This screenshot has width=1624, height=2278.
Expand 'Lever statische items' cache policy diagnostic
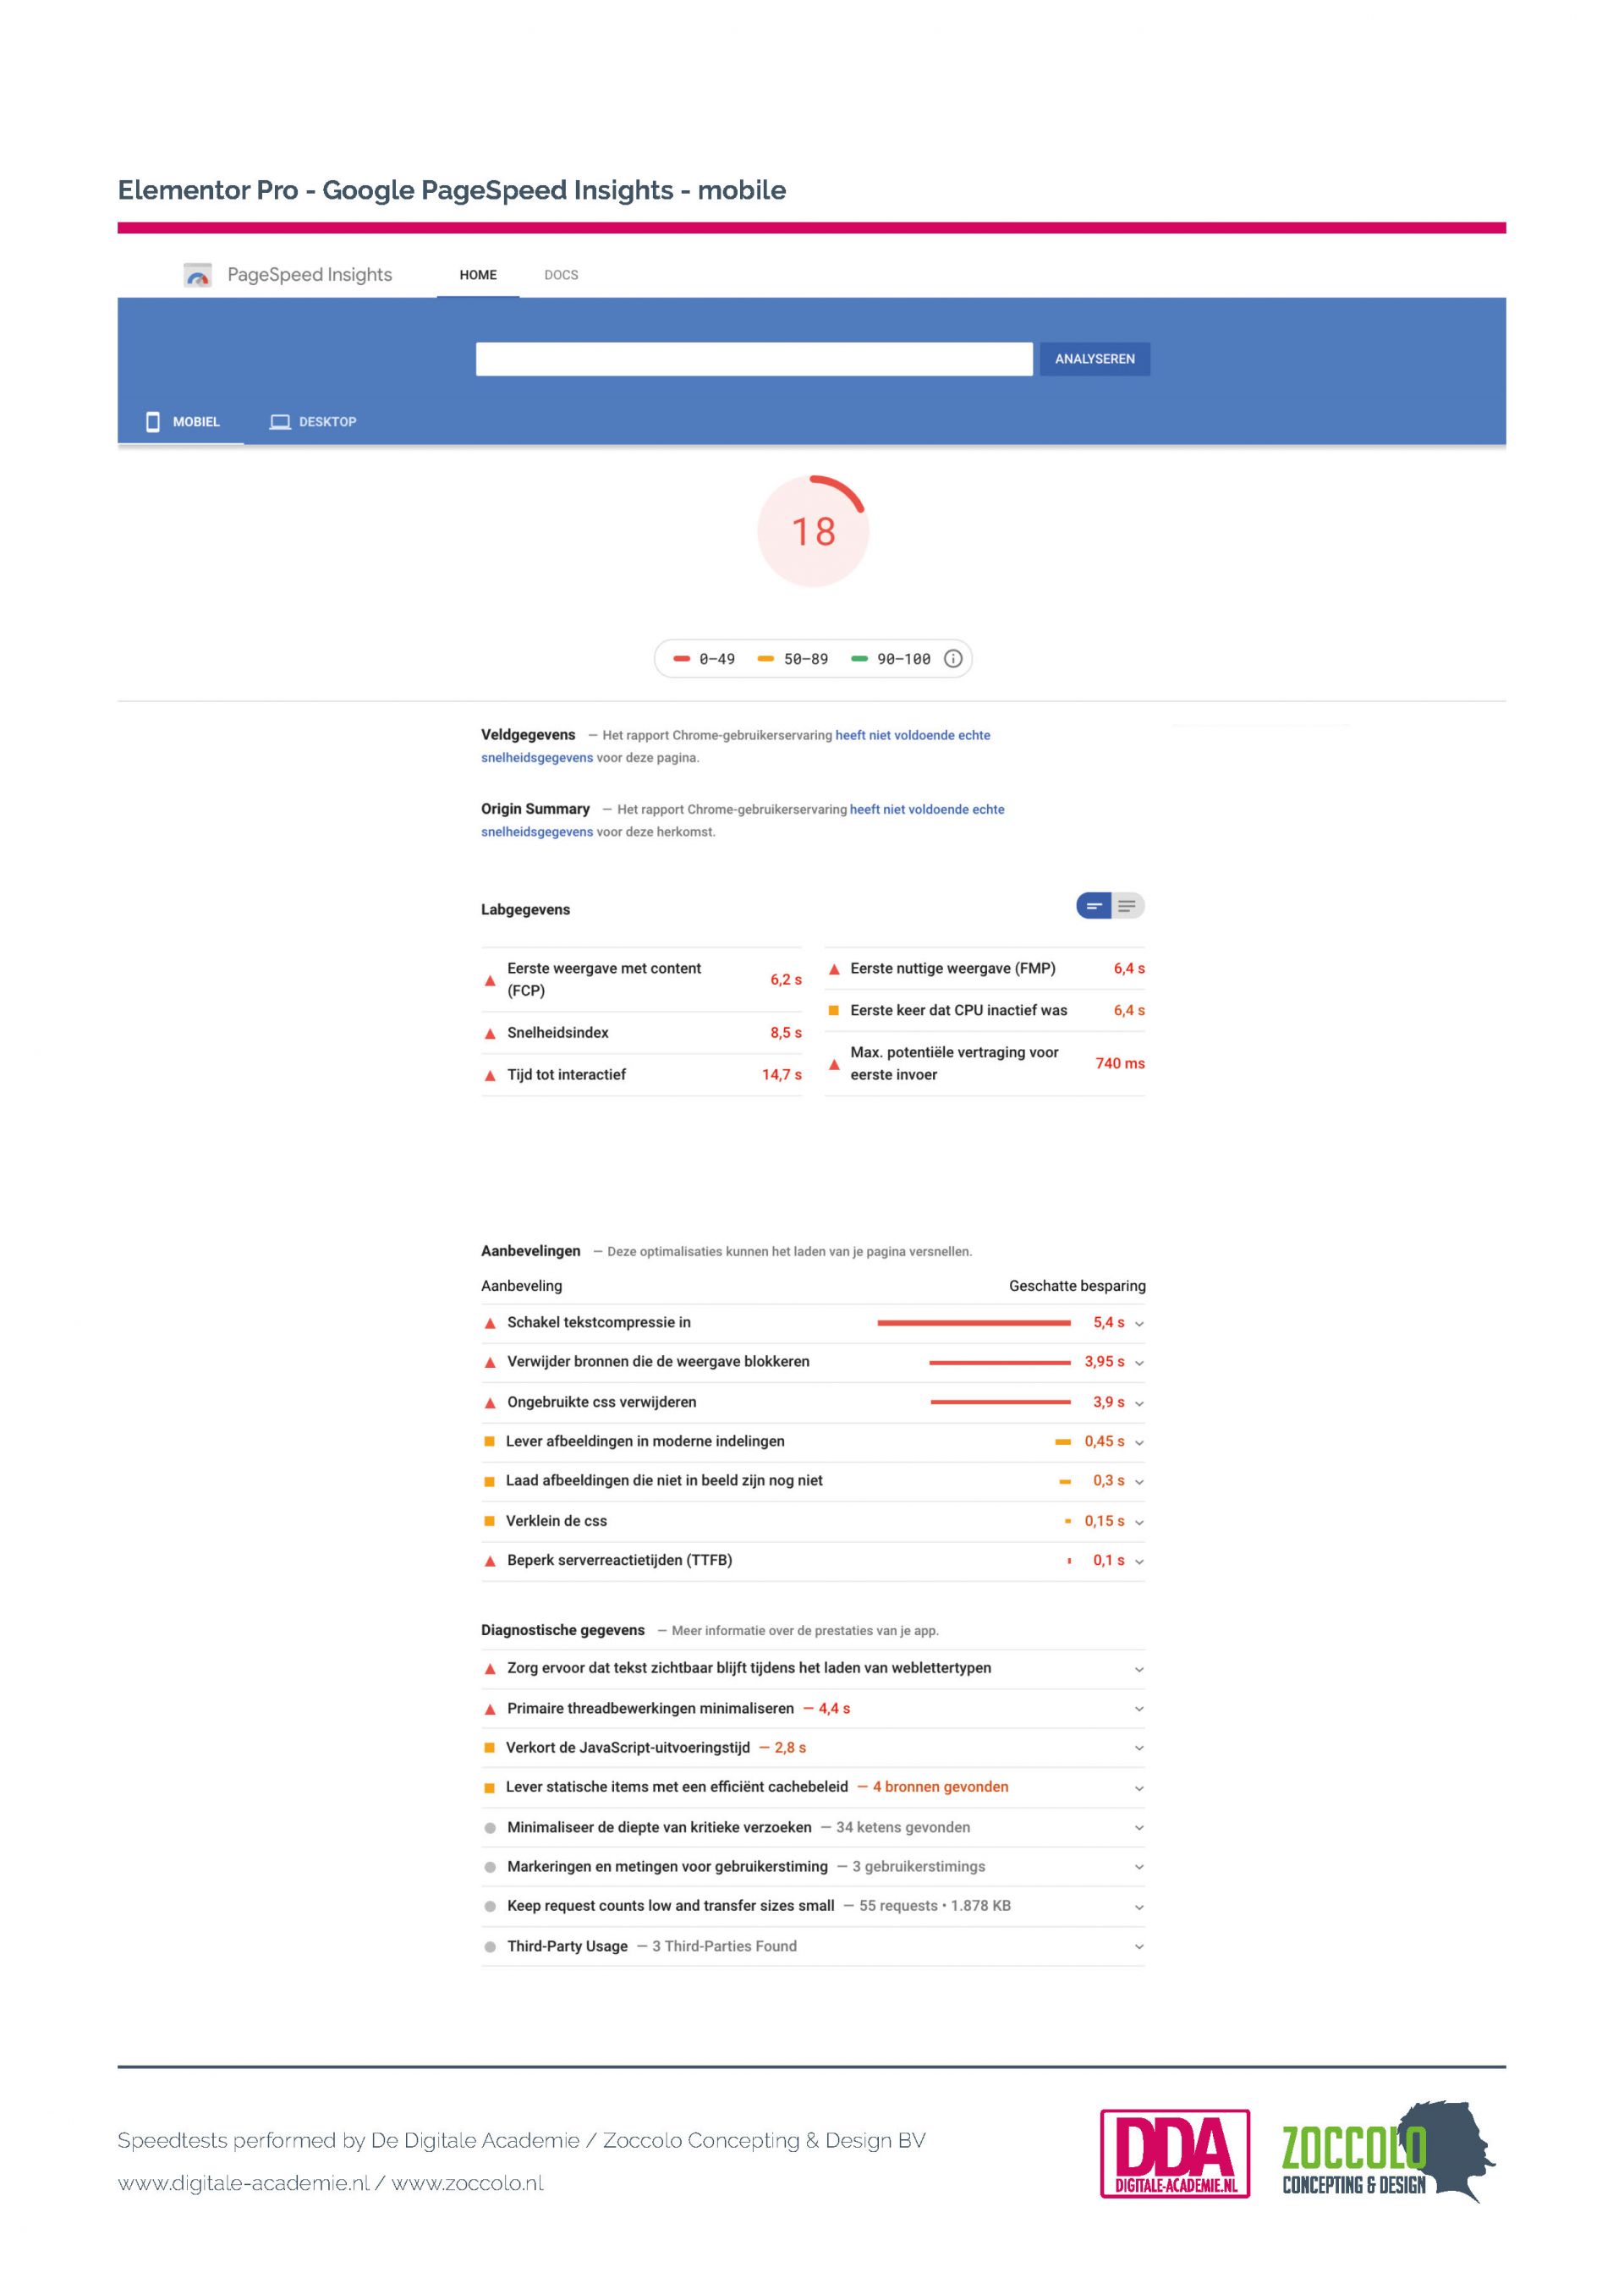click(813, 1787)
